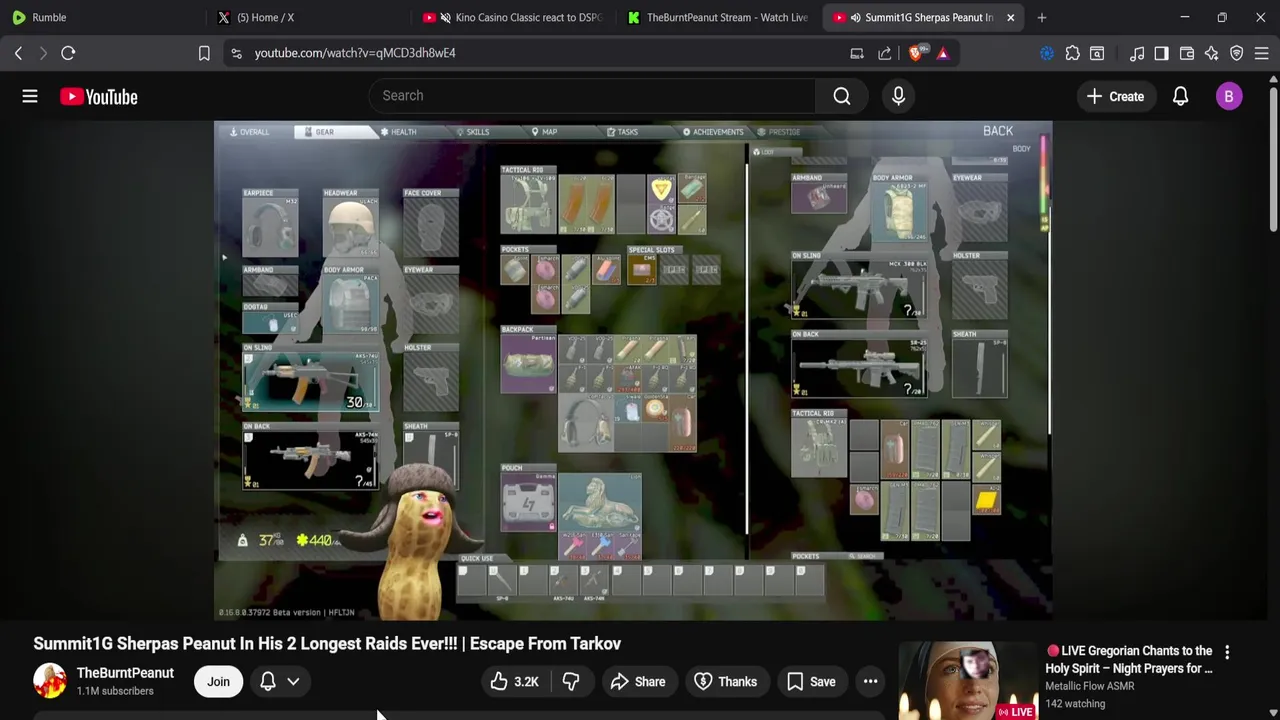Open more actions three-dot menu under video
Viewport: 1280px width, 720px height.
click(x=871, y=682)
